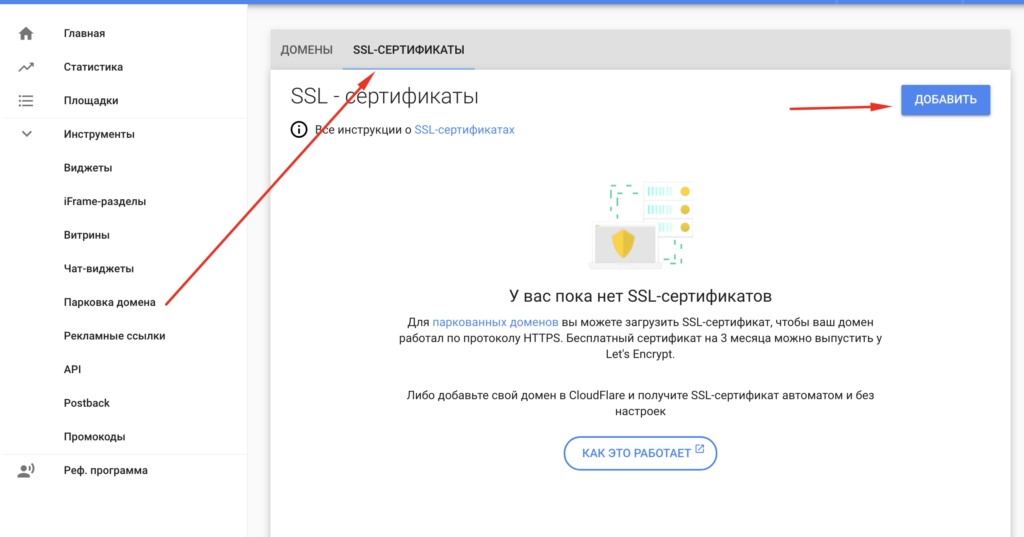1024x537 pixels.
Task: Open Реф. программа menu item
Action: pos(106,470)
